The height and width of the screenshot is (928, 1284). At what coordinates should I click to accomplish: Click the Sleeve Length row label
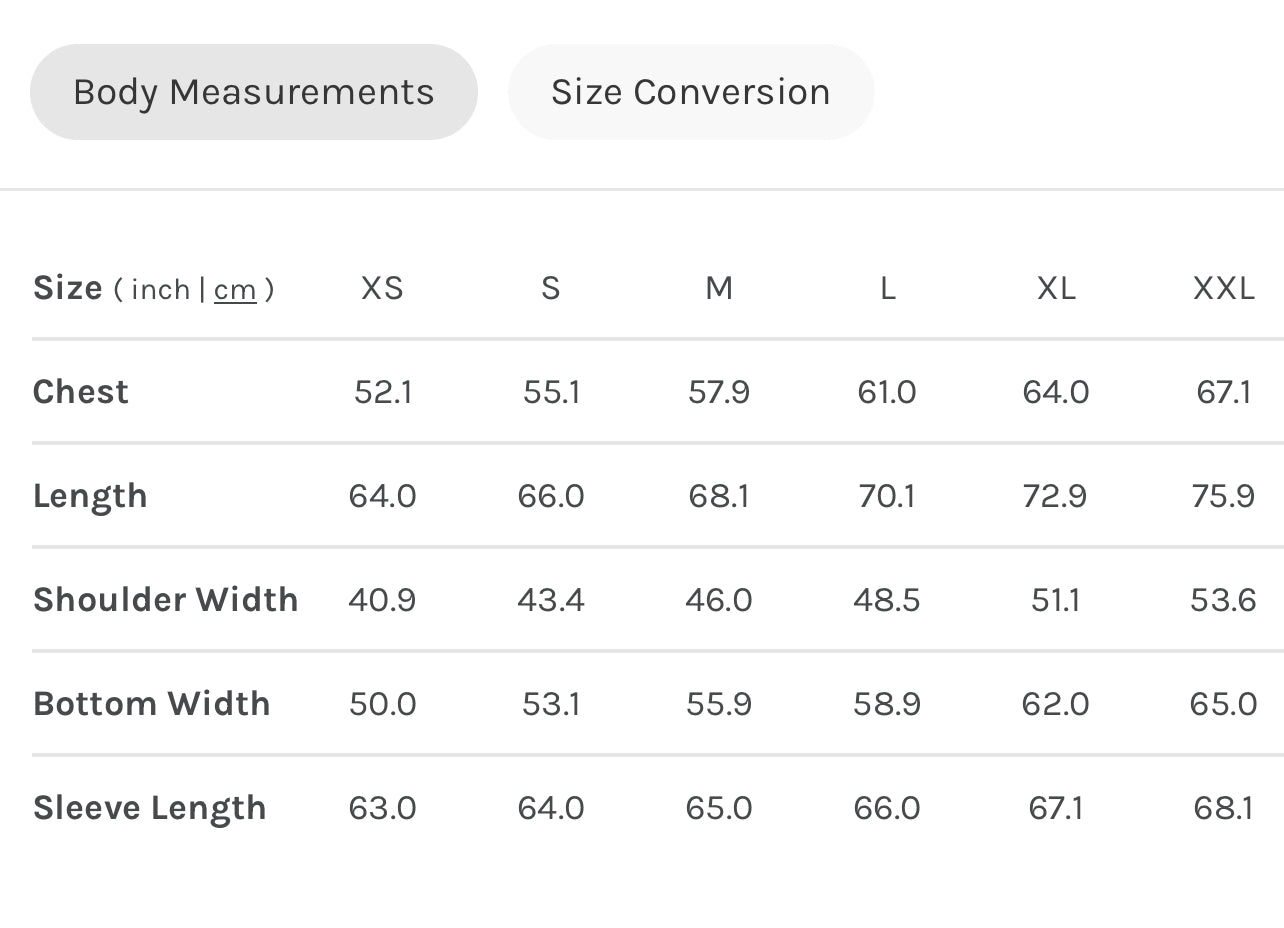[x=150, y=807]
